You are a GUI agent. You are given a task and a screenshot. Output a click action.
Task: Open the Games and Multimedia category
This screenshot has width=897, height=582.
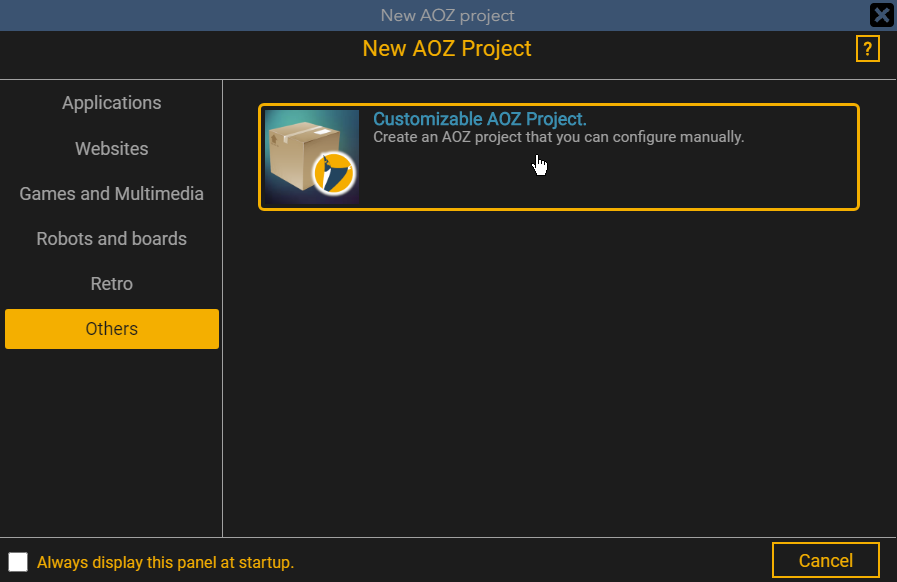[111, 194]
